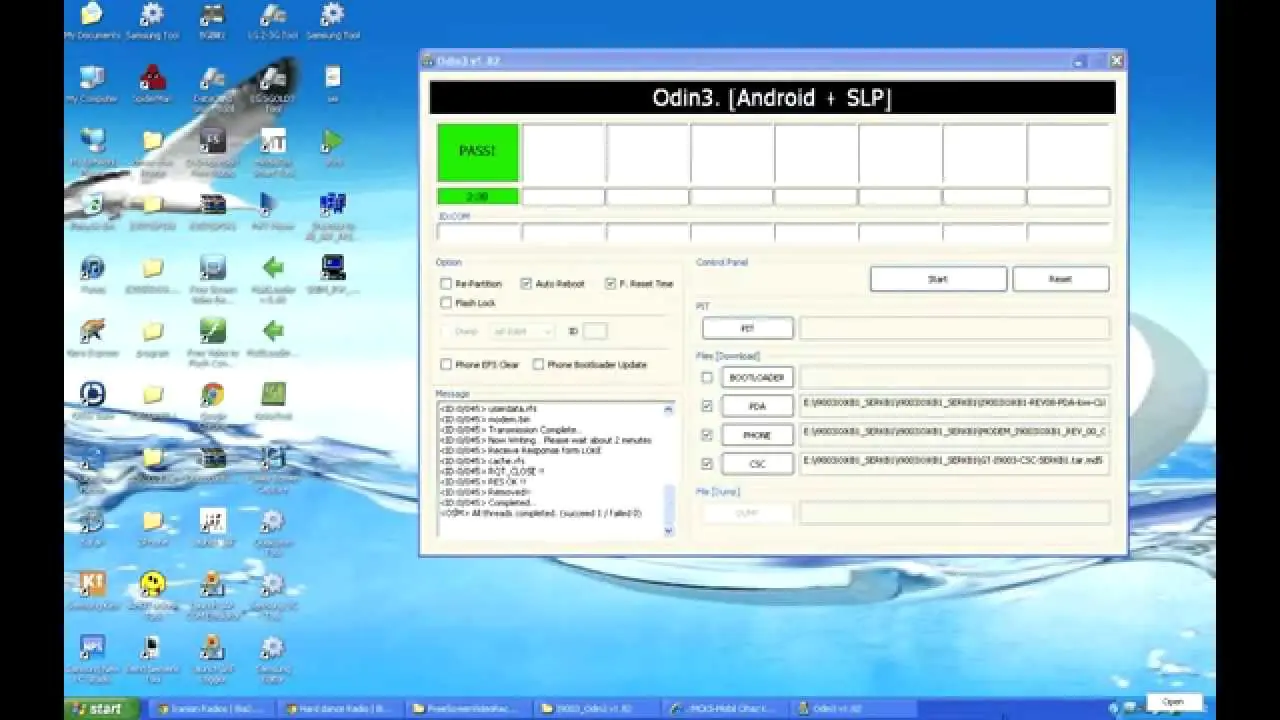Image resolution: width=1280 pixels, height=720 pixels.
Task: Click the CSC file path field
Action: [954, 463]
